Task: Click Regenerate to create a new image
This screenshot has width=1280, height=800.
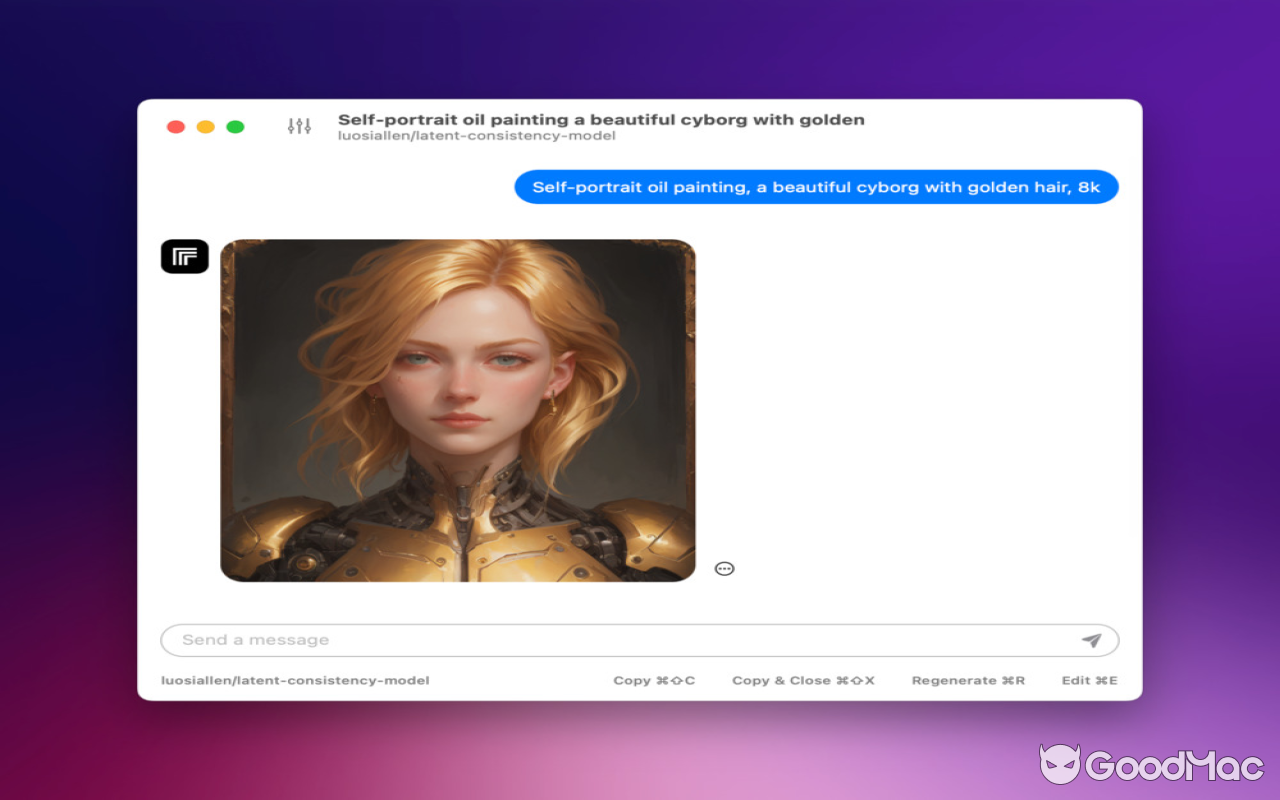Action: click(x=967, y=680)
